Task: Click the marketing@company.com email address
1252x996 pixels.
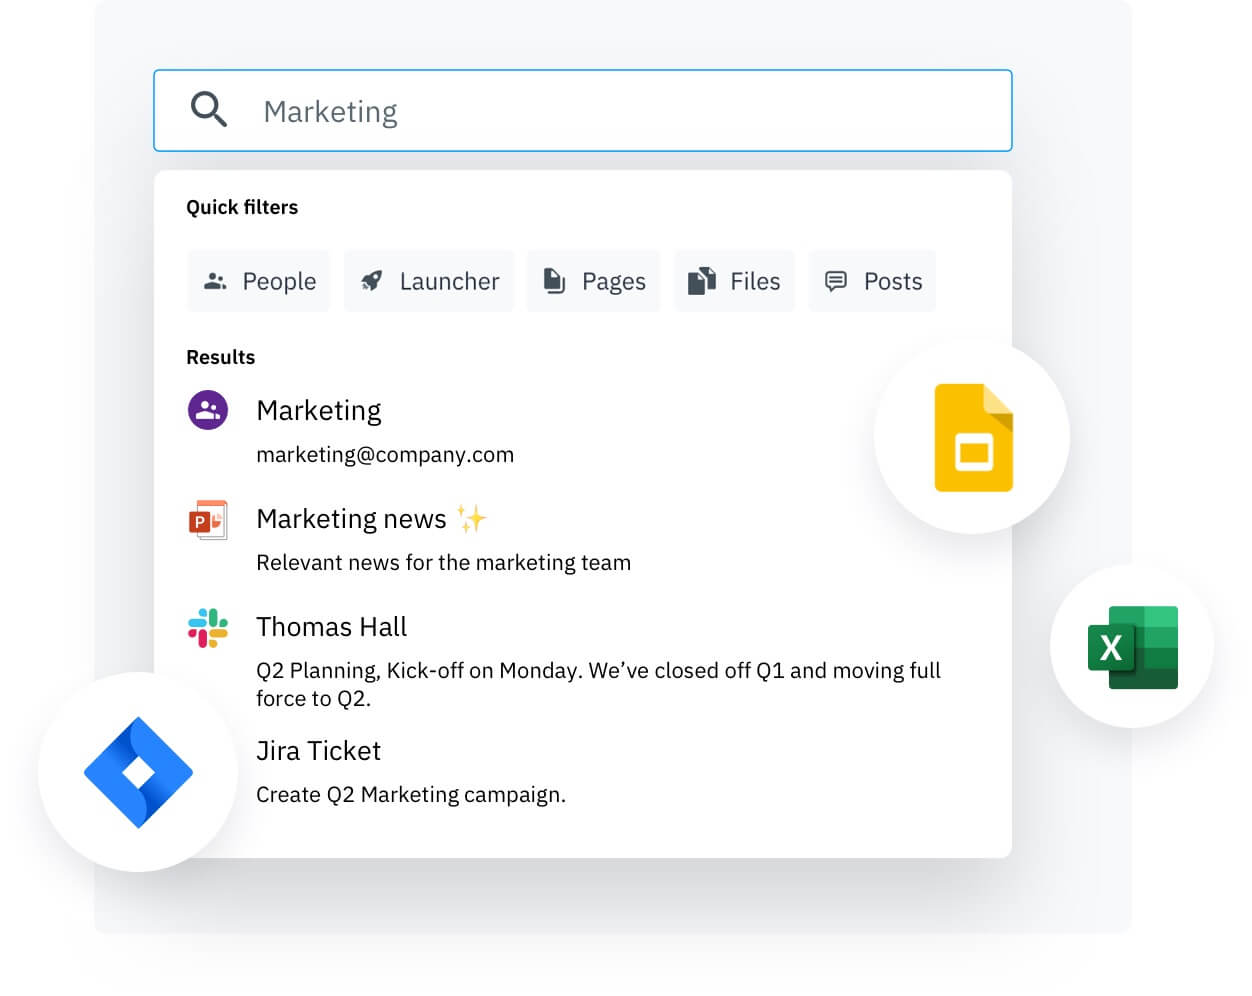Action: [x=385, y=455]
